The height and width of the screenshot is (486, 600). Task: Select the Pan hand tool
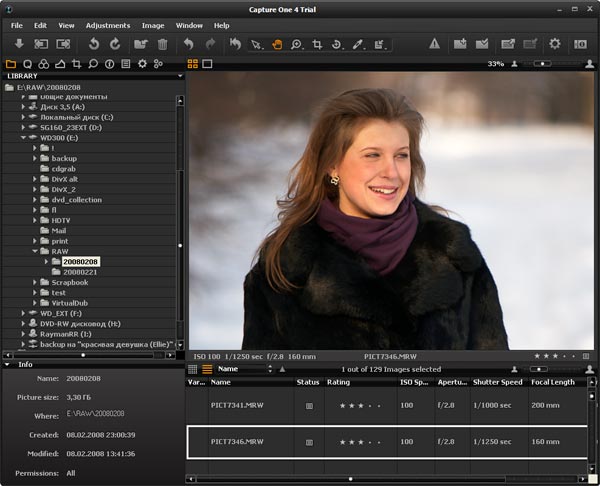coord(276,44)
